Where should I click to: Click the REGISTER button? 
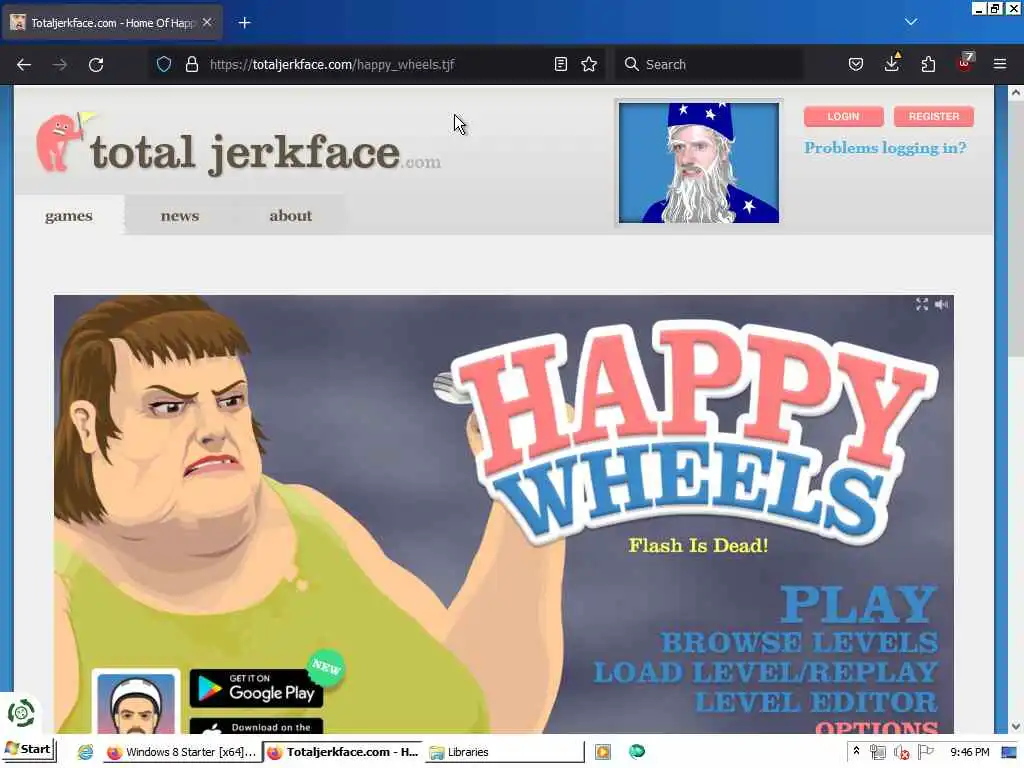click(x=934, y=116)
